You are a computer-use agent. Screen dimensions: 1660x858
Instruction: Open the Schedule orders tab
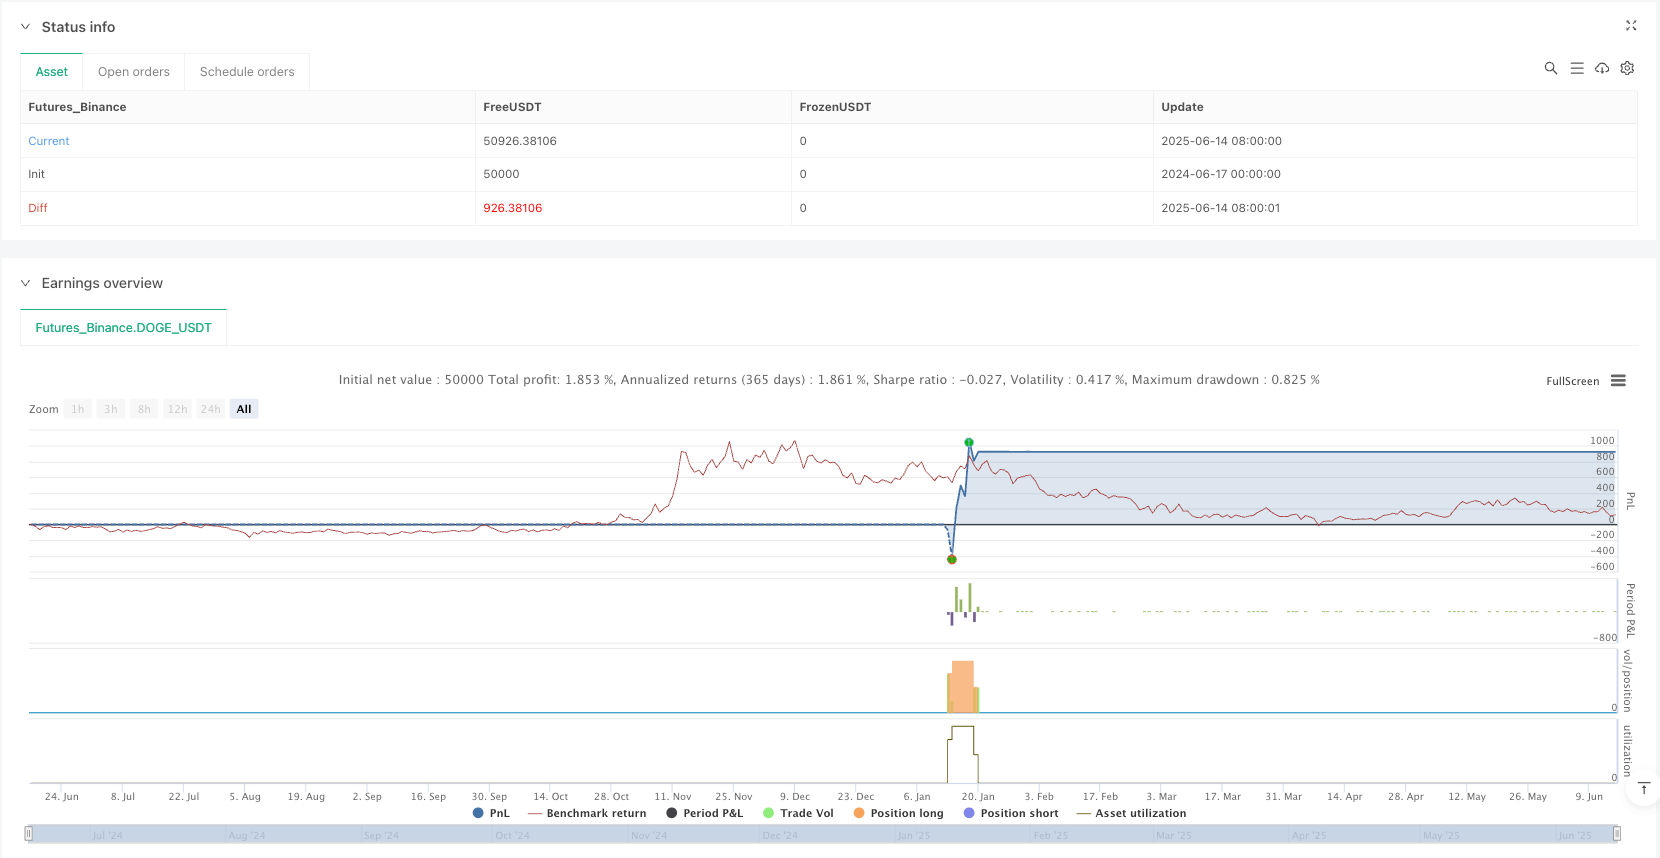(x=247, y=72)
